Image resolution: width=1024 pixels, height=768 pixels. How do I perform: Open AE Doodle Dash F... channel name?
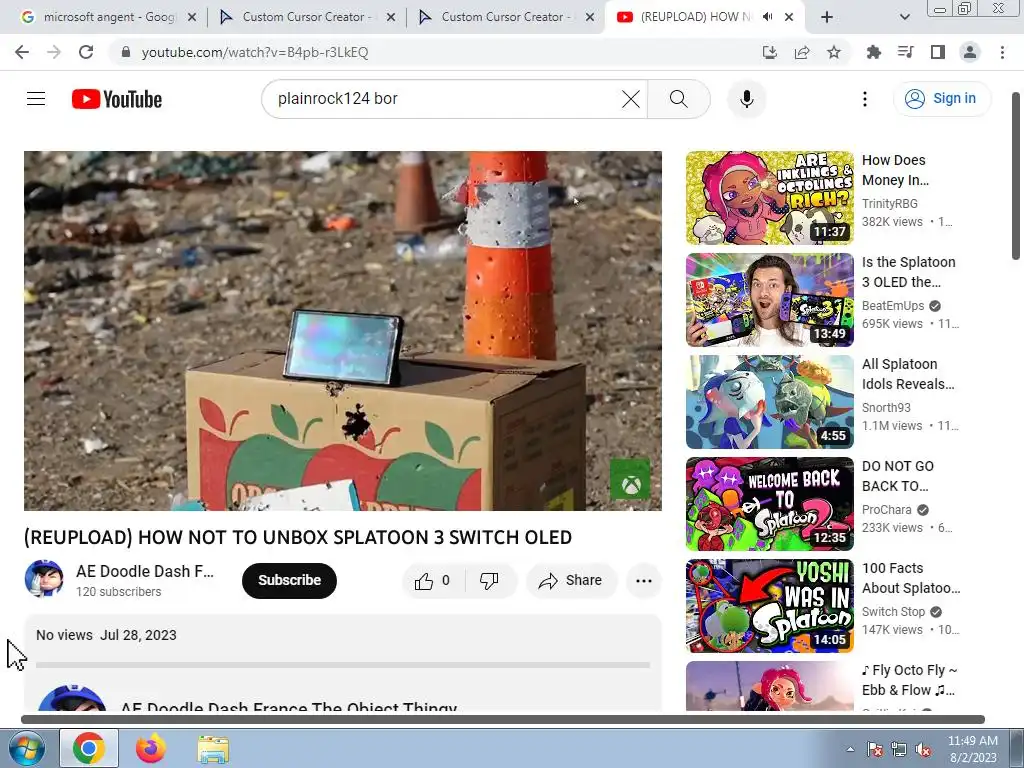click(x=145, y=571)
